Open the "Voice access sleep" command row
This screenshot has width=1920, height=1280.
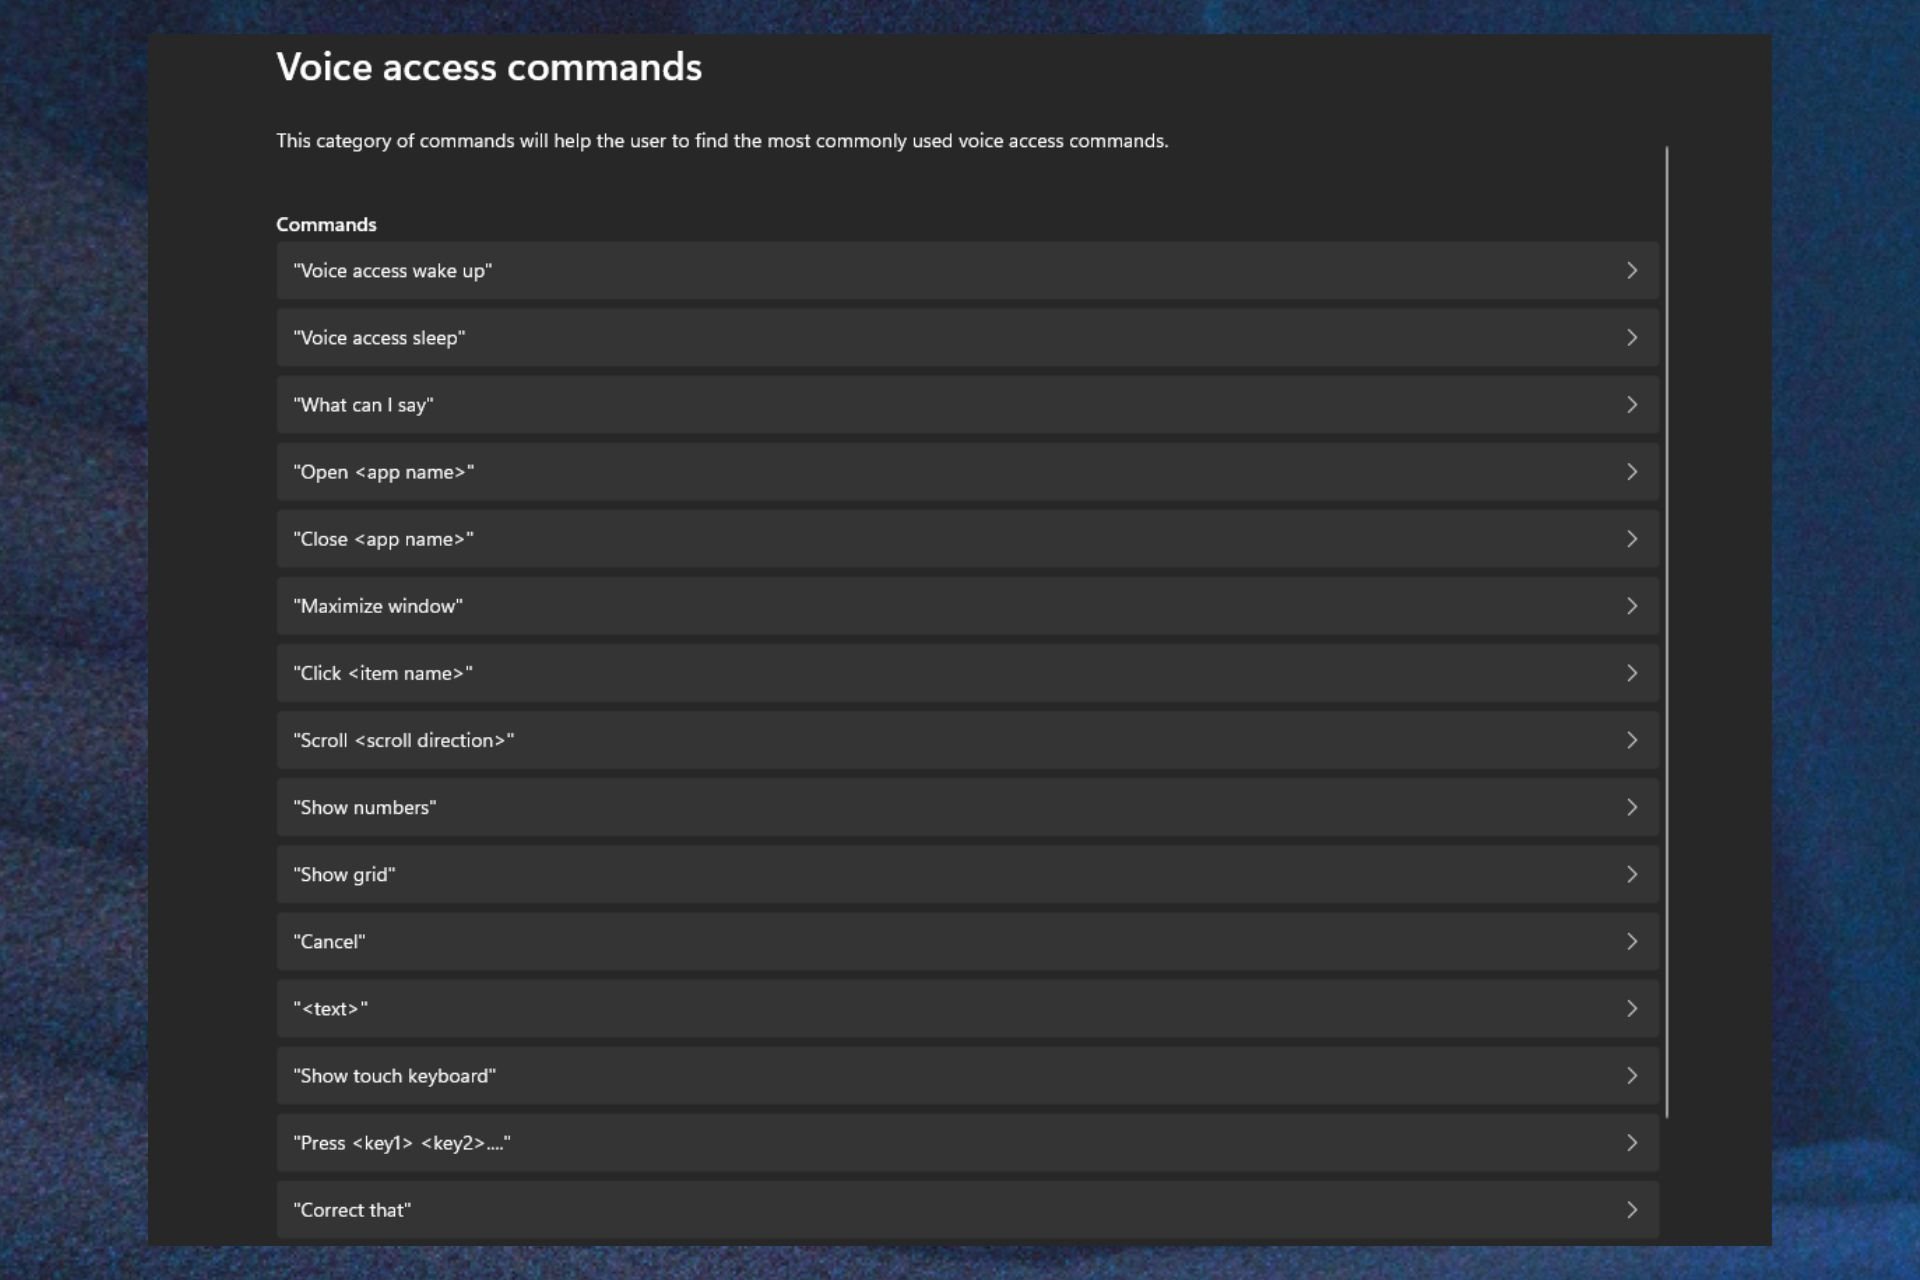(967, 338)
